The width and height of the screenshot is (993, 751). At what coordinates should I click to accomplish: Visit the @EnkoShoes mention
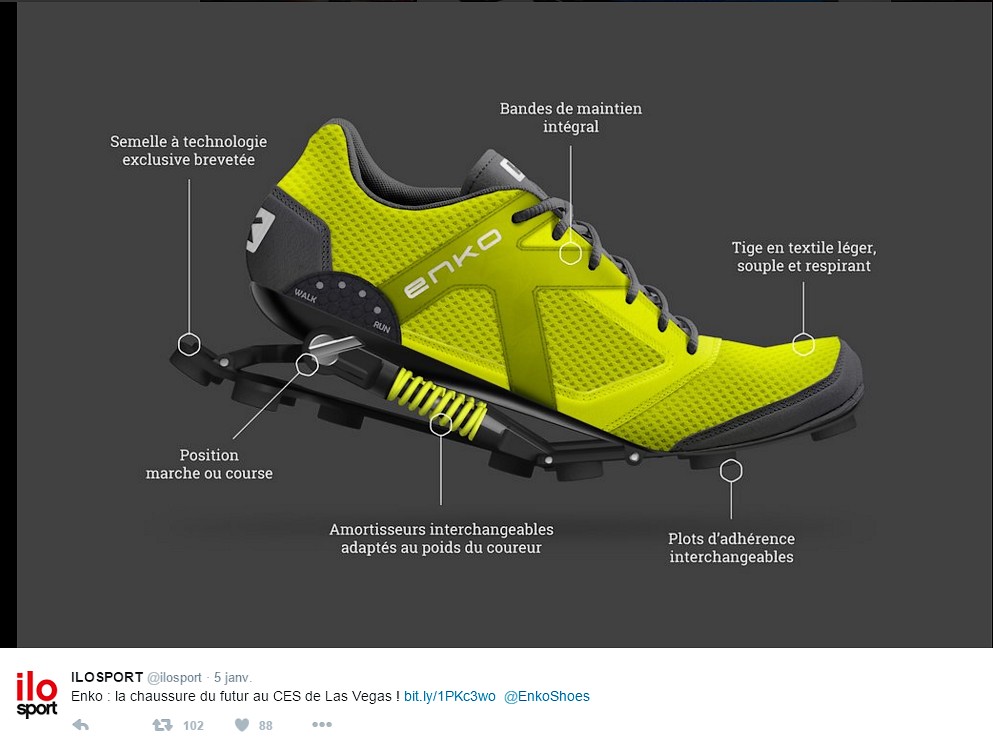(546, 696)
